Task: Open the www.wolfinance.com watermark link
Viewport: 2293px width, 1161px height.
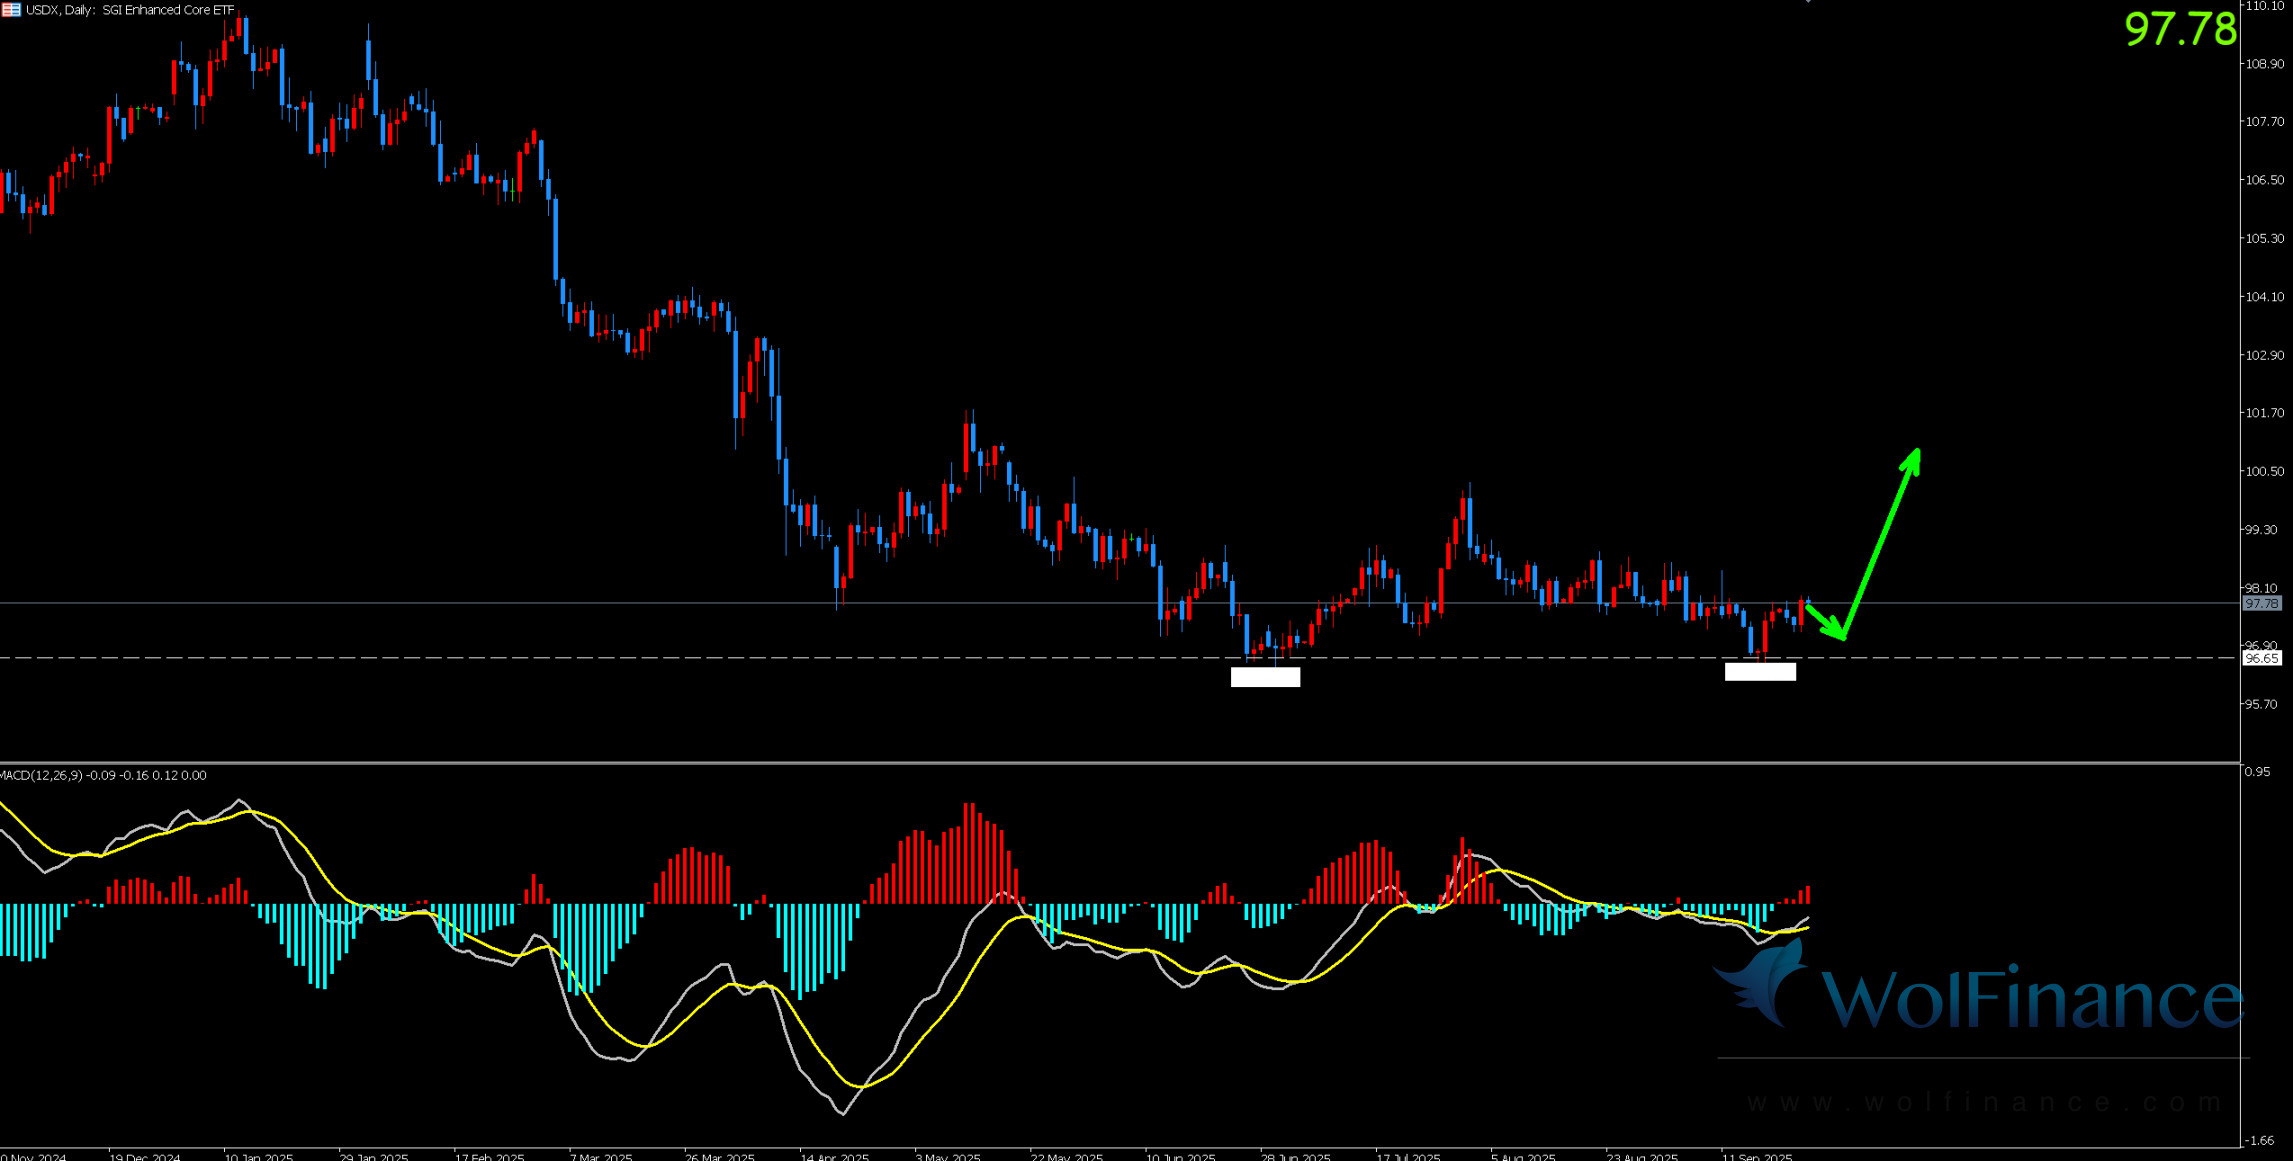Action: (1985, 1102)
